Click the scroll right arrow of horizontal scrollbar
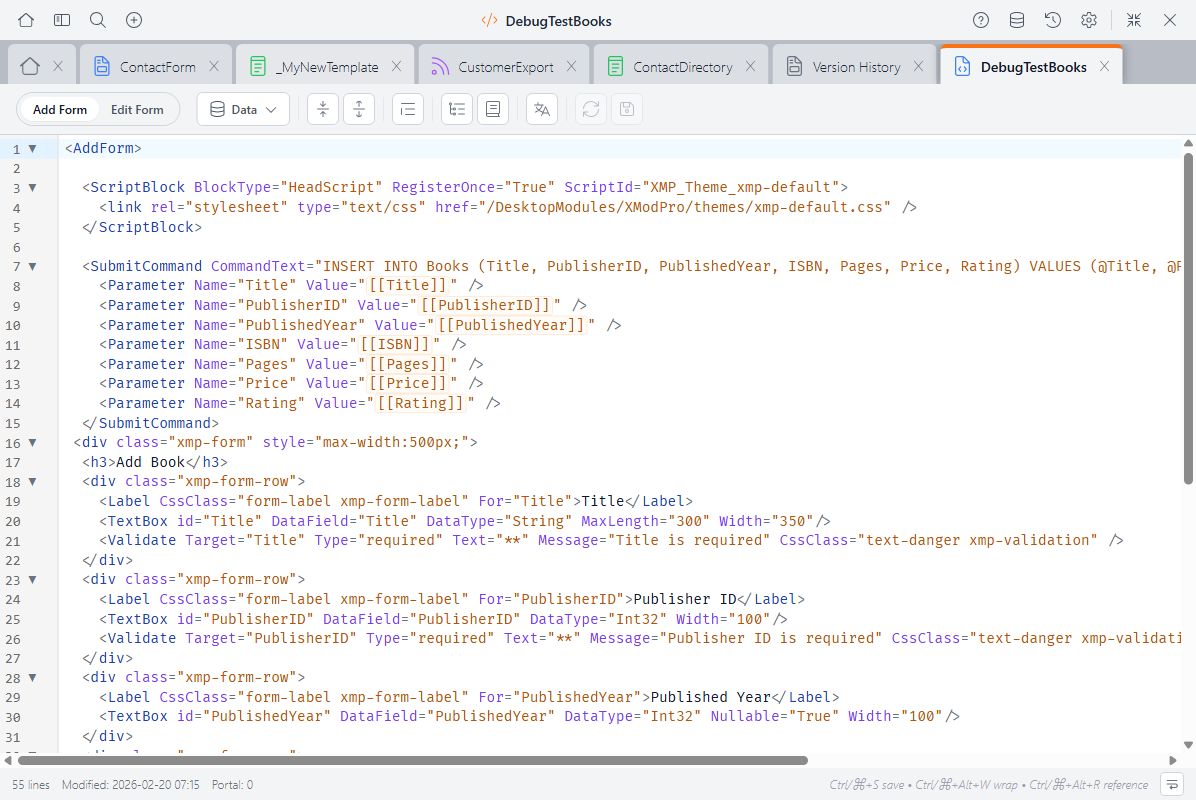The image size is (1196, 800). pyautogui.click(x=1173, y=760)
